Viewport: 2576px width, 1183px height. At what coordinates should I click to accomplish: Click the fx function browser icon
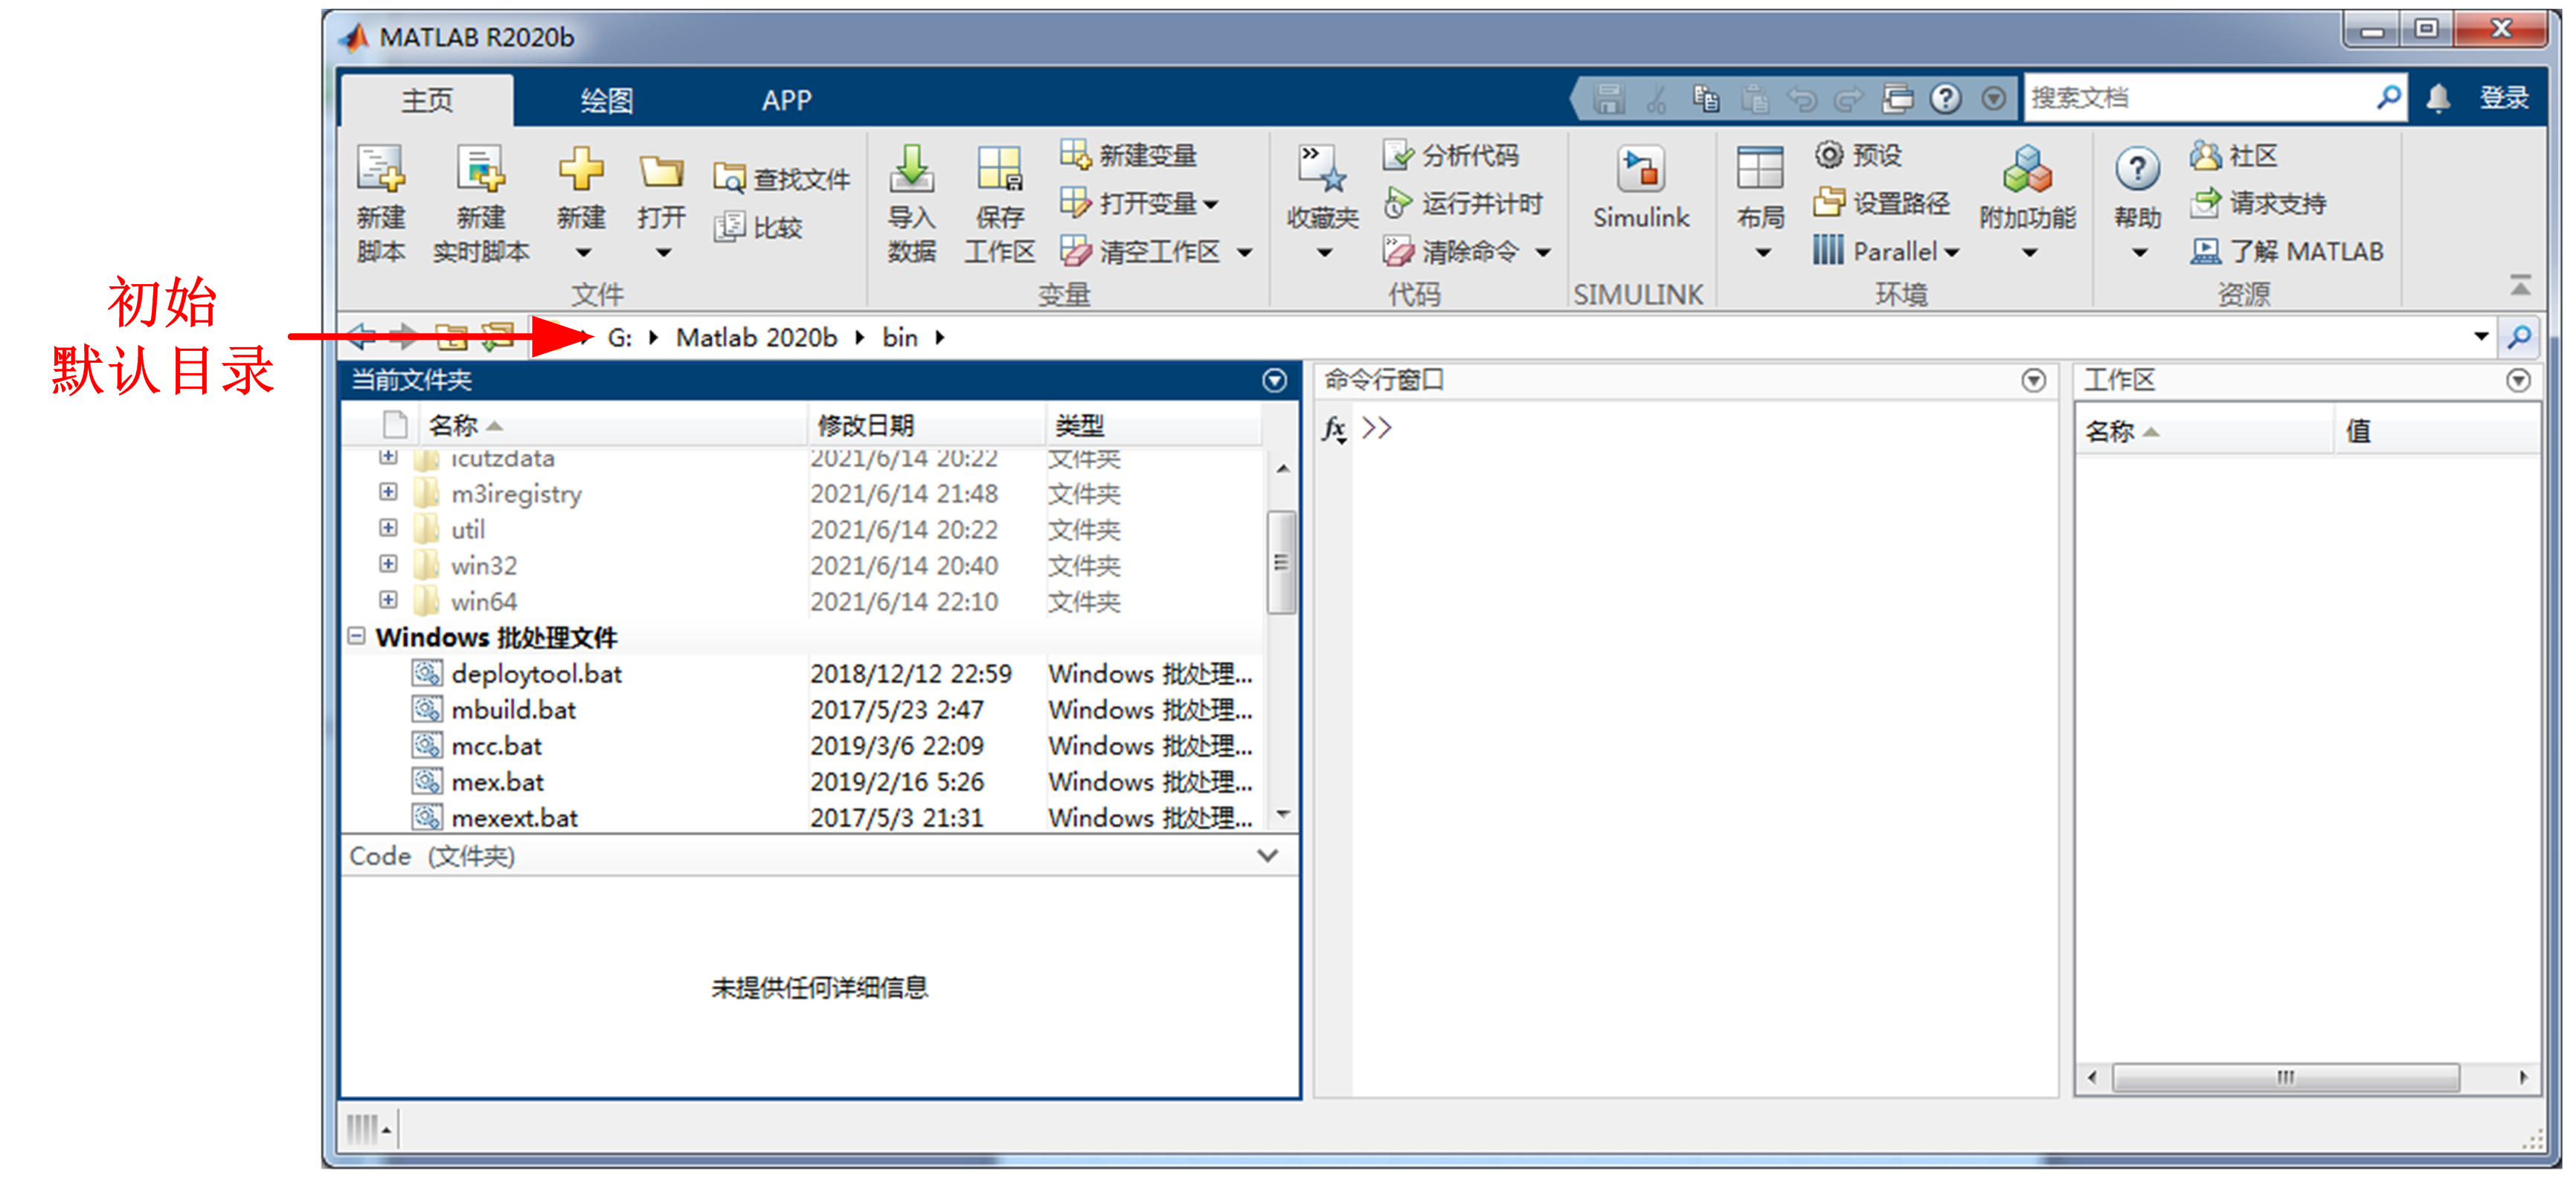click(1333, 429)
